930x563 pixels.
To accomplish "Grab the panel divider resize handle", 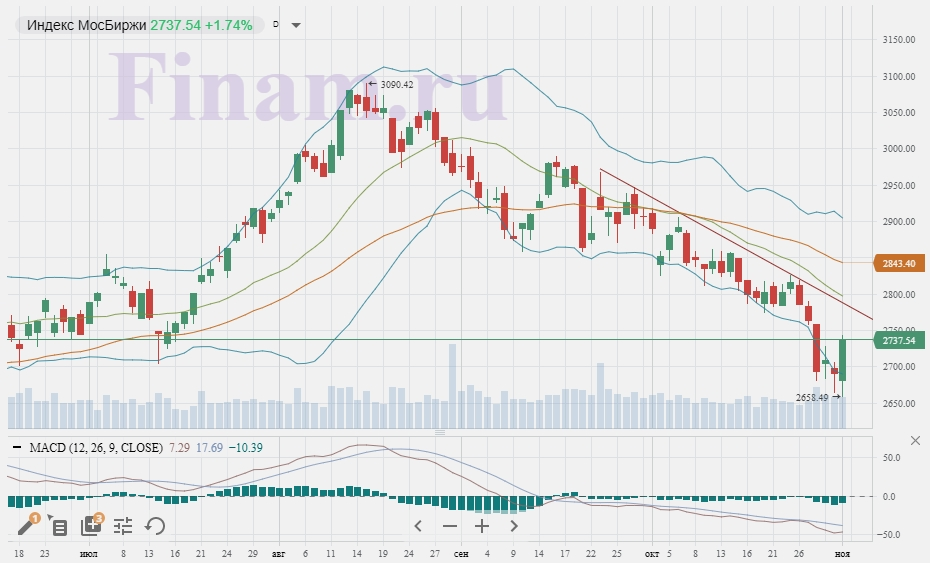I will (438, 433).
